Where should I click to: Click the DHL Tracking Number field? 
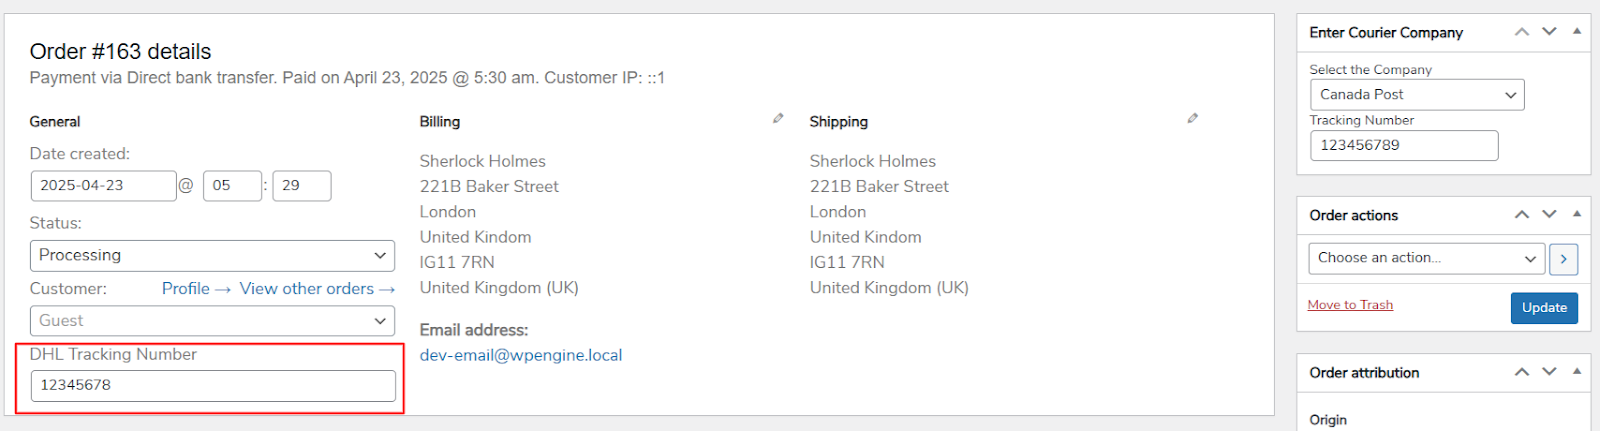coord(213,386)
